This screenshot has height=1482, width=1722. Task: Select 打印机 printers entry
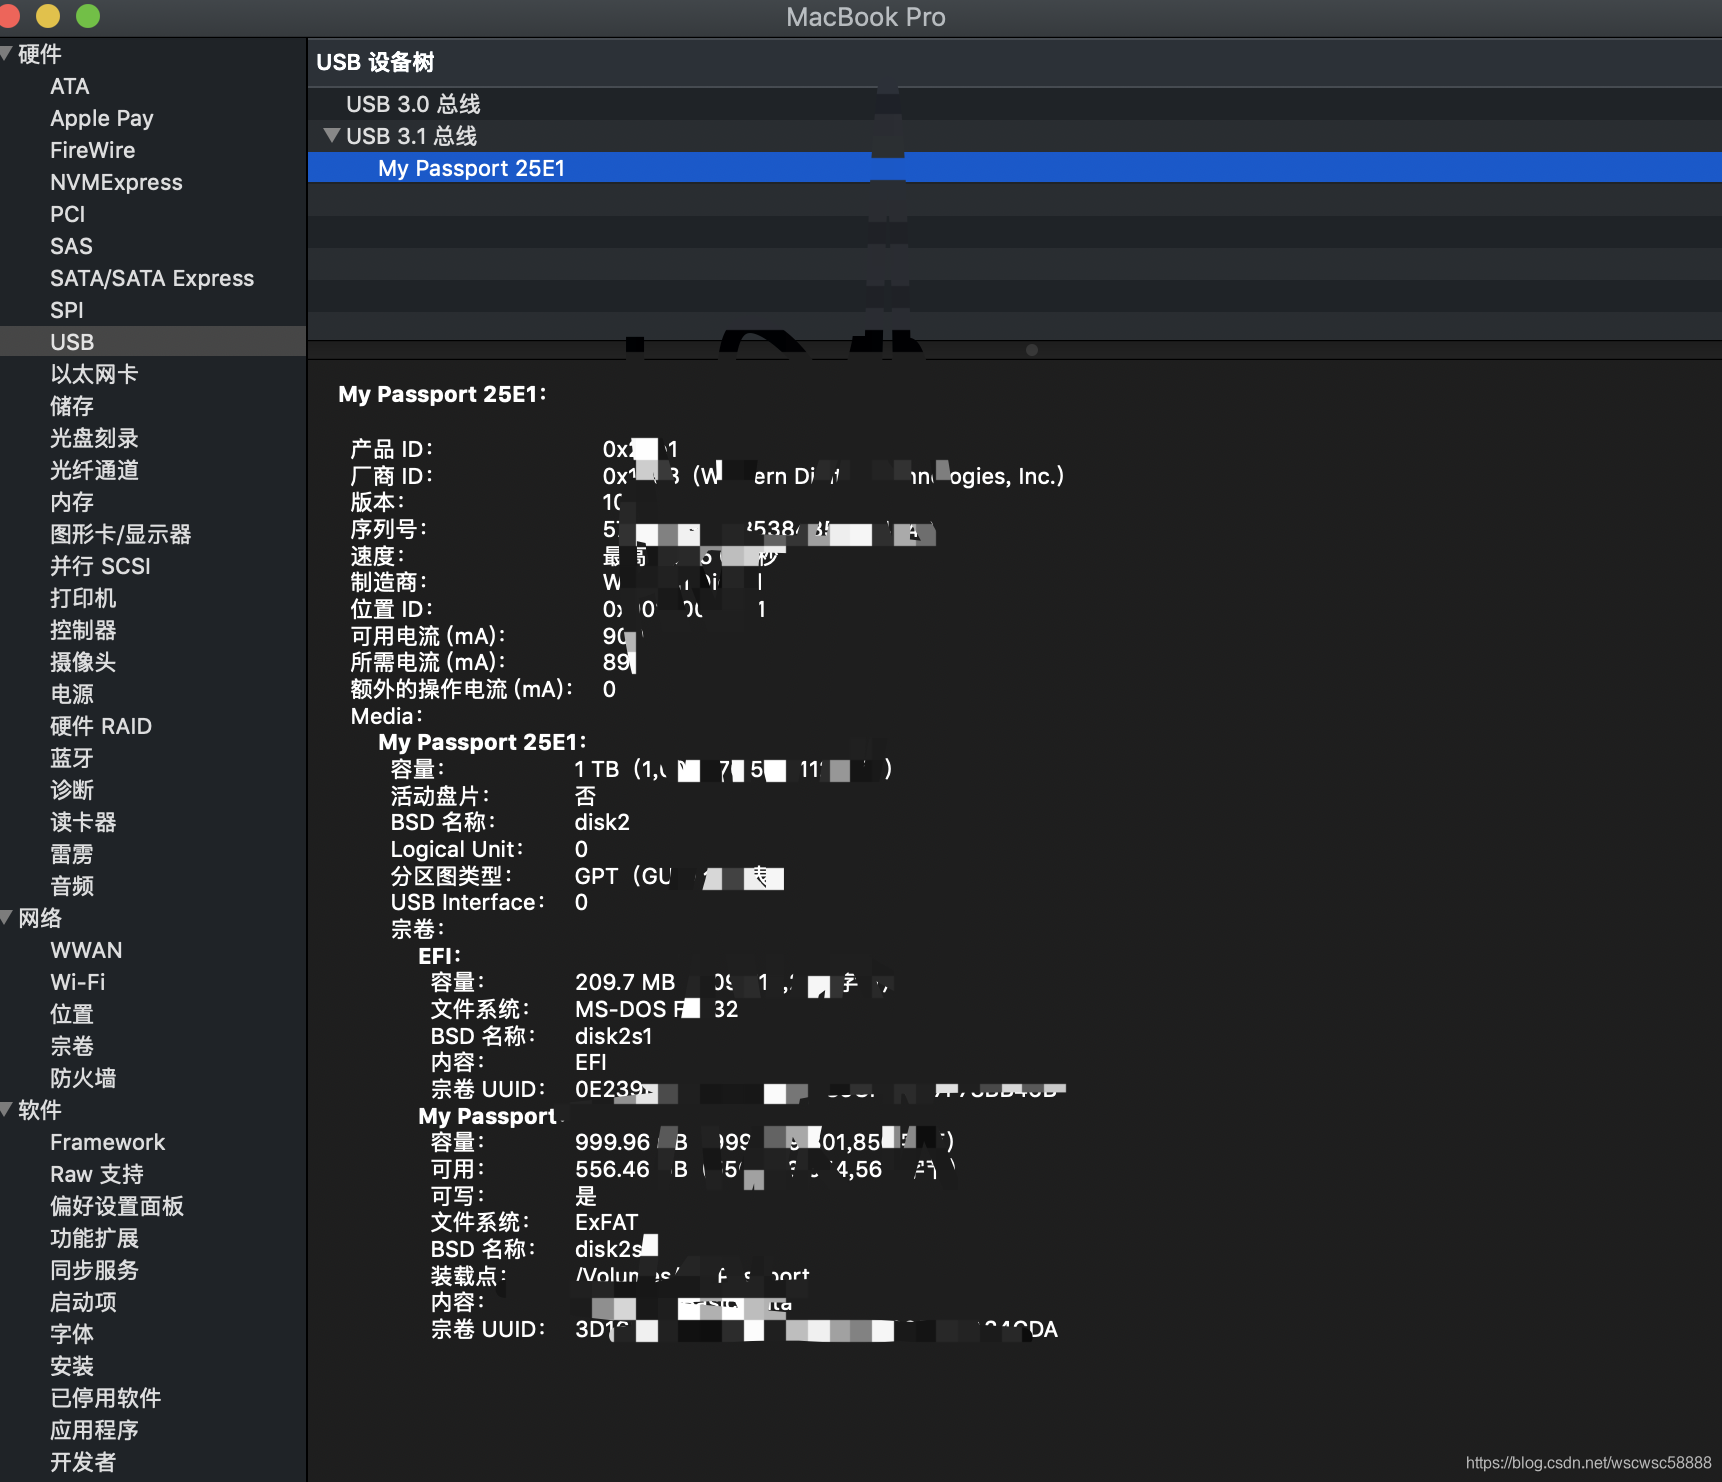click(83, 598)
